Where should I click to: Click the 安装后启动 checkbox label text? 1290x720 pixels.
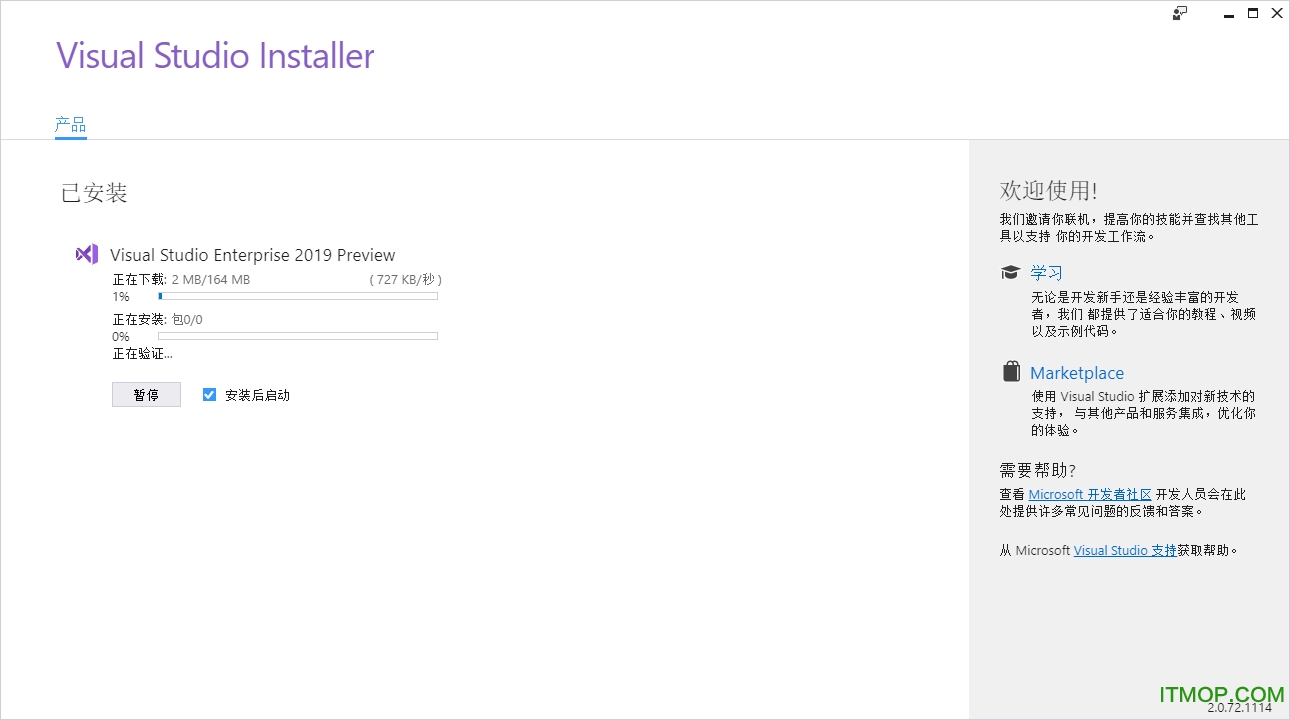coord(257,395)
